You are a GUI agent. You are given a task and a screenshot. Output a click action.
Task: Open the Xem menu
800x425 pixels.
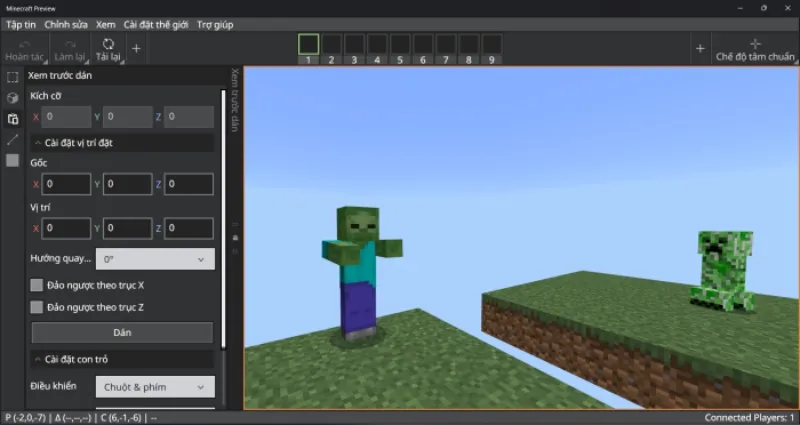pos(106,24)
